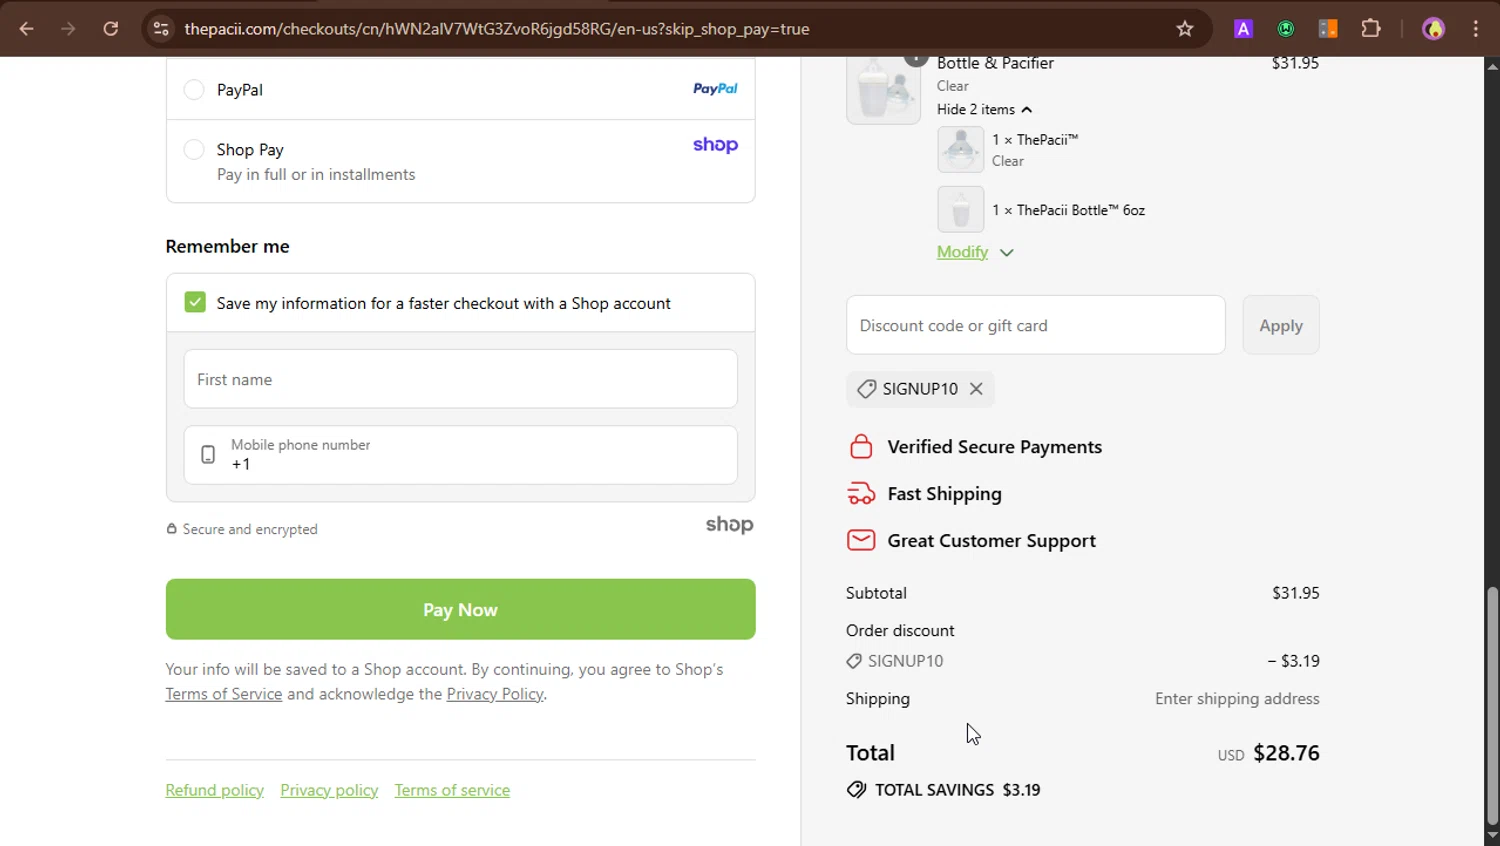The height and width of the screenshot is (846, 1500).
Task: Click the TOTAL SAVINGS $3.19 text
Action: (958, 790)
